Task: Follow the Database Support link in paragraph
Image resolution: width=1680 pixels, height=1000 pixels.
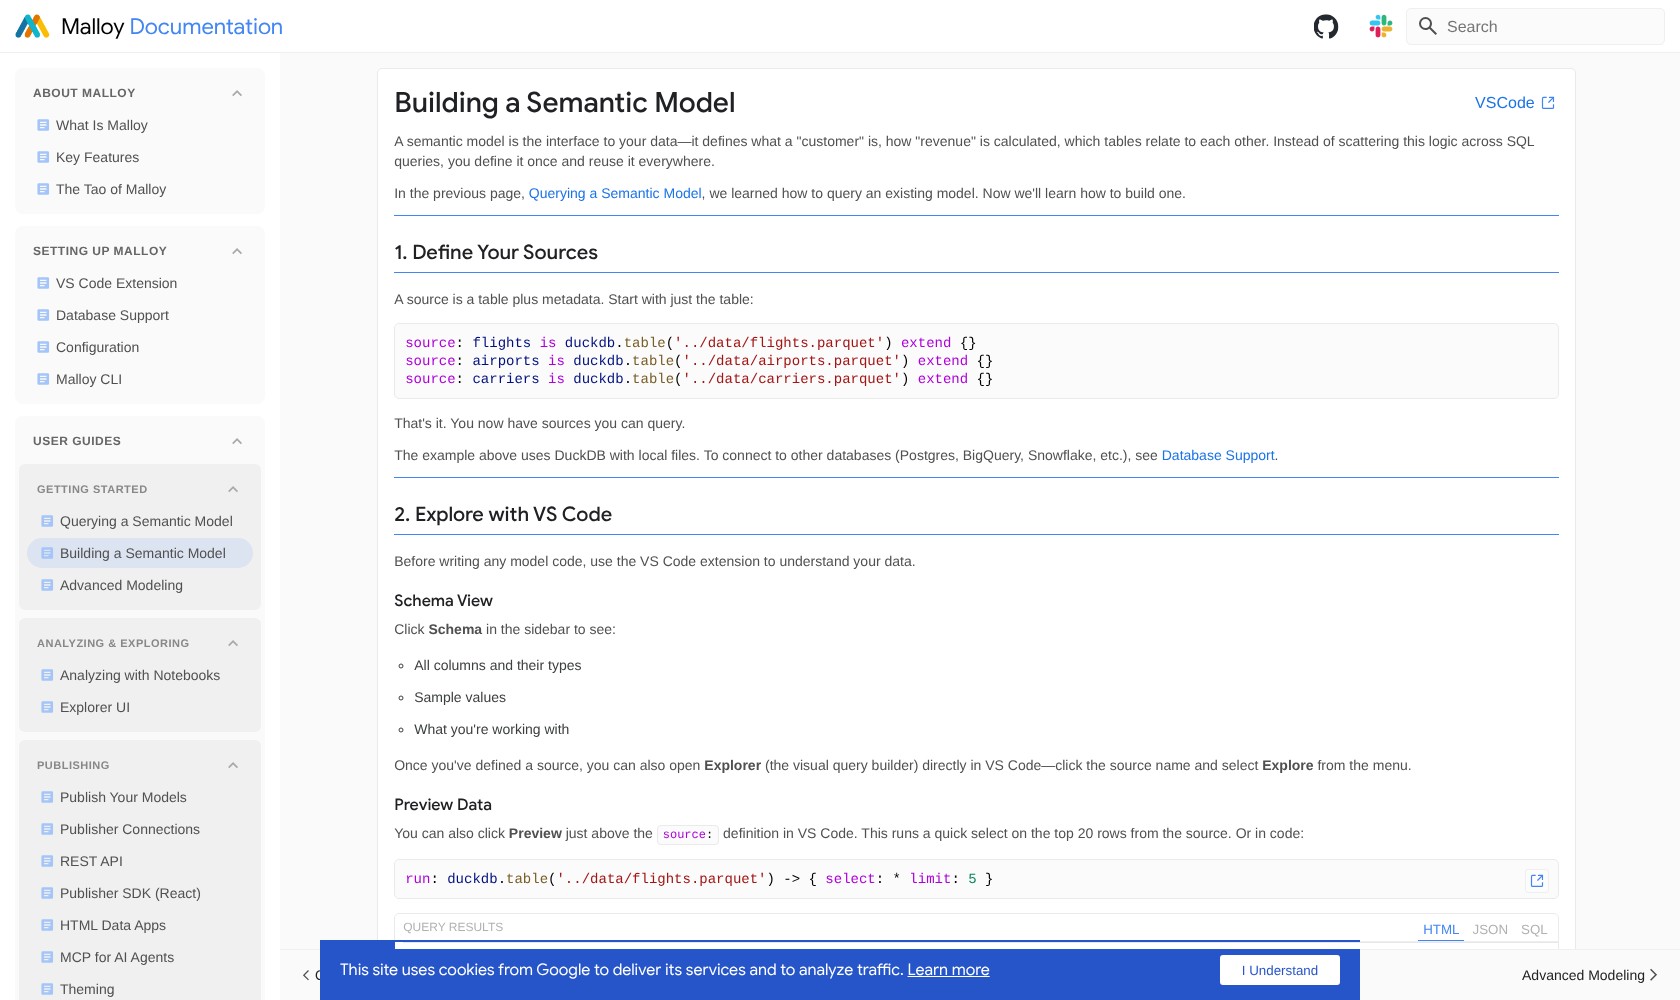Action: (1218, 455)
